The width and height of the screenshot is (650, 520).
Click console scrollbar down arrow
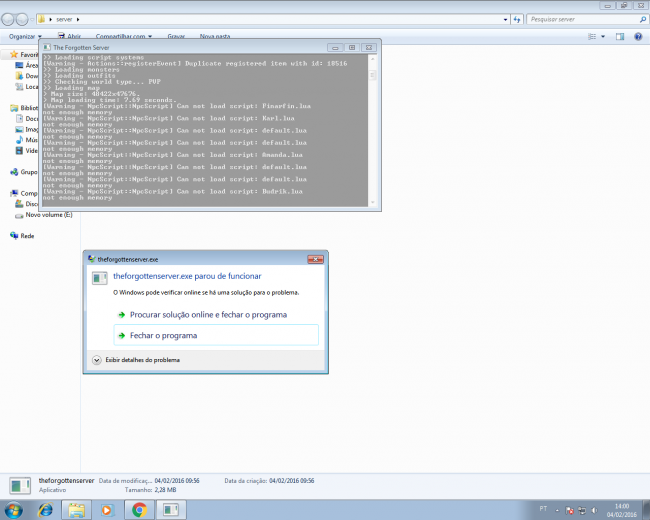[x=372, y=202]
